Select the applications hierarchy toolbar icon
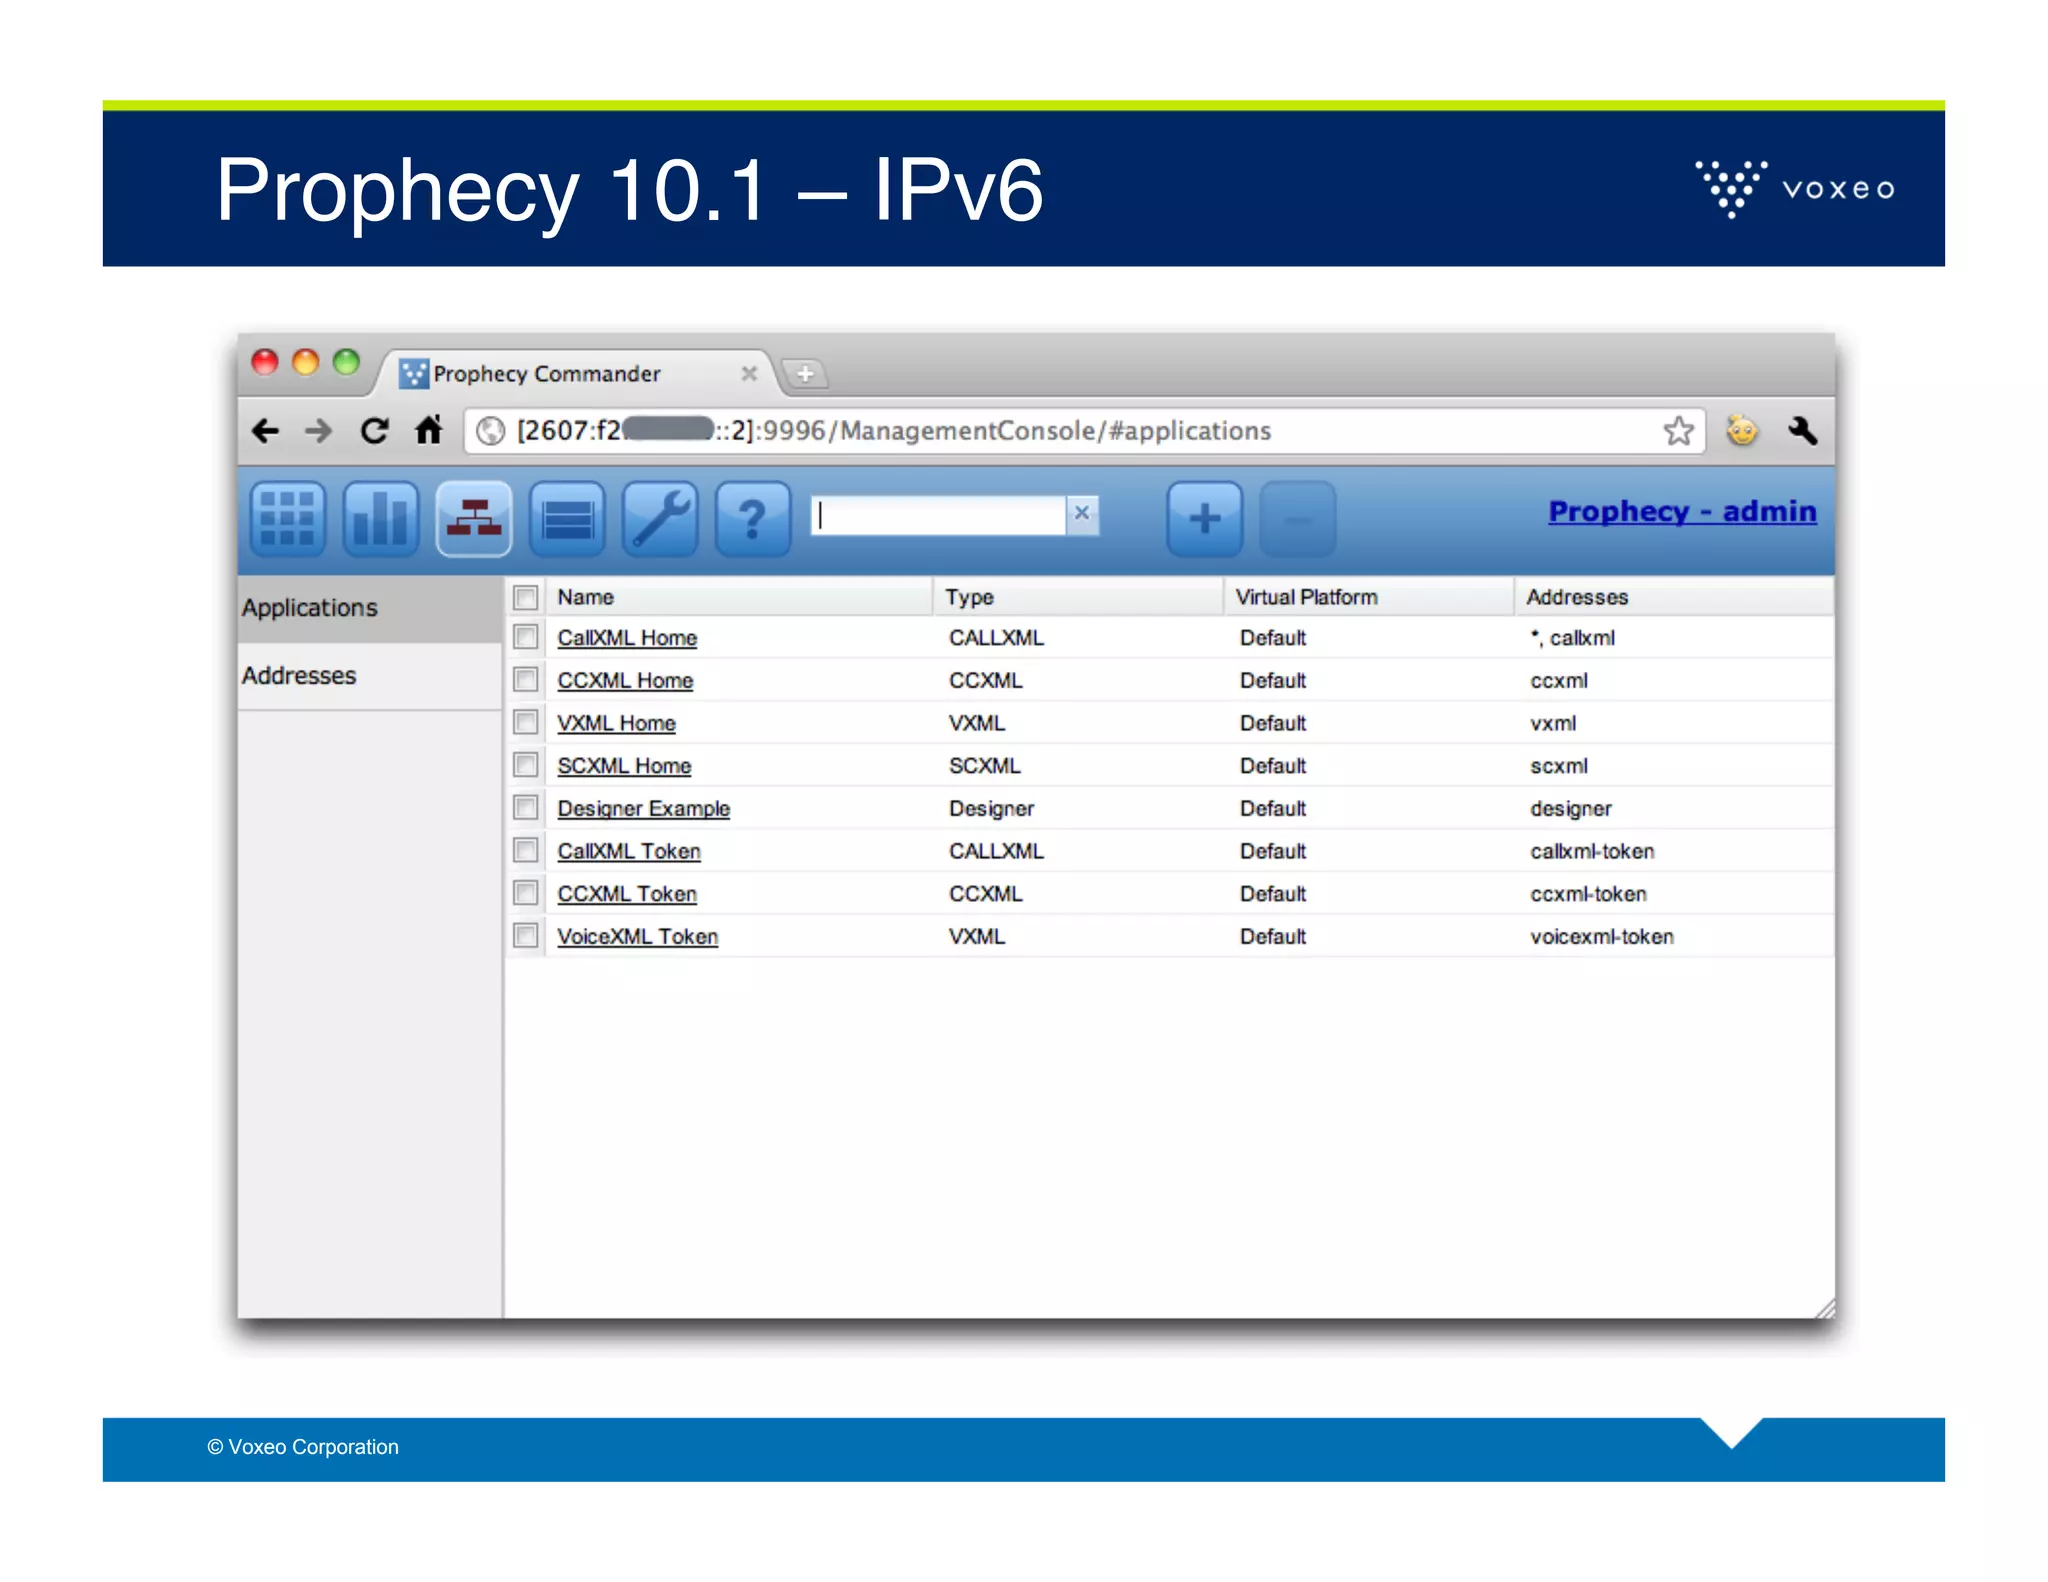The height and width of the screenshot is (1582, 2048). point(474,518)
